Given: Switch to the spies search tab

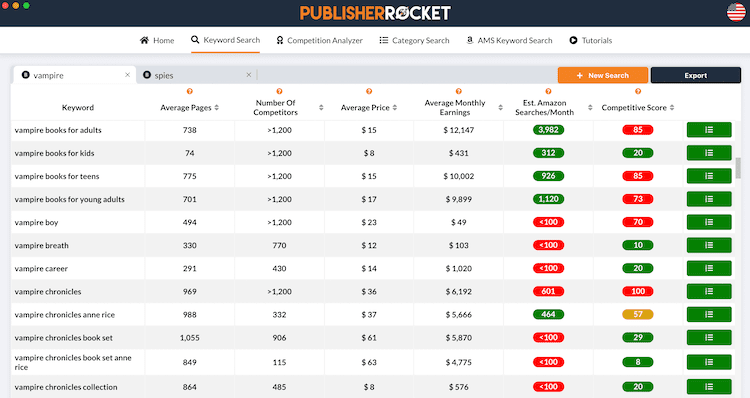Looking at the screenshot, I should pos(196,75).
